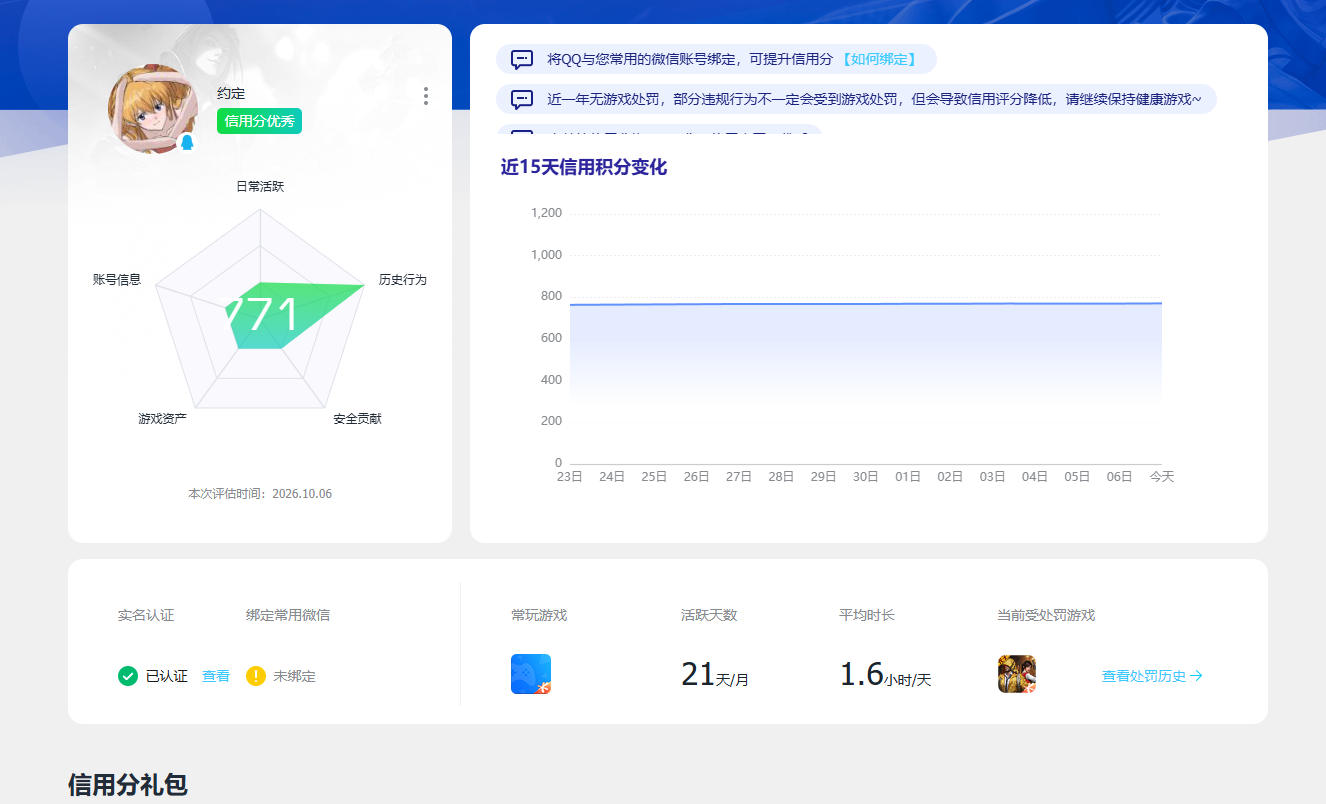Click the yellow warning icon for 未绑定
The height and width of the screenshot is (804, 1326).
[x=256, y=676]
